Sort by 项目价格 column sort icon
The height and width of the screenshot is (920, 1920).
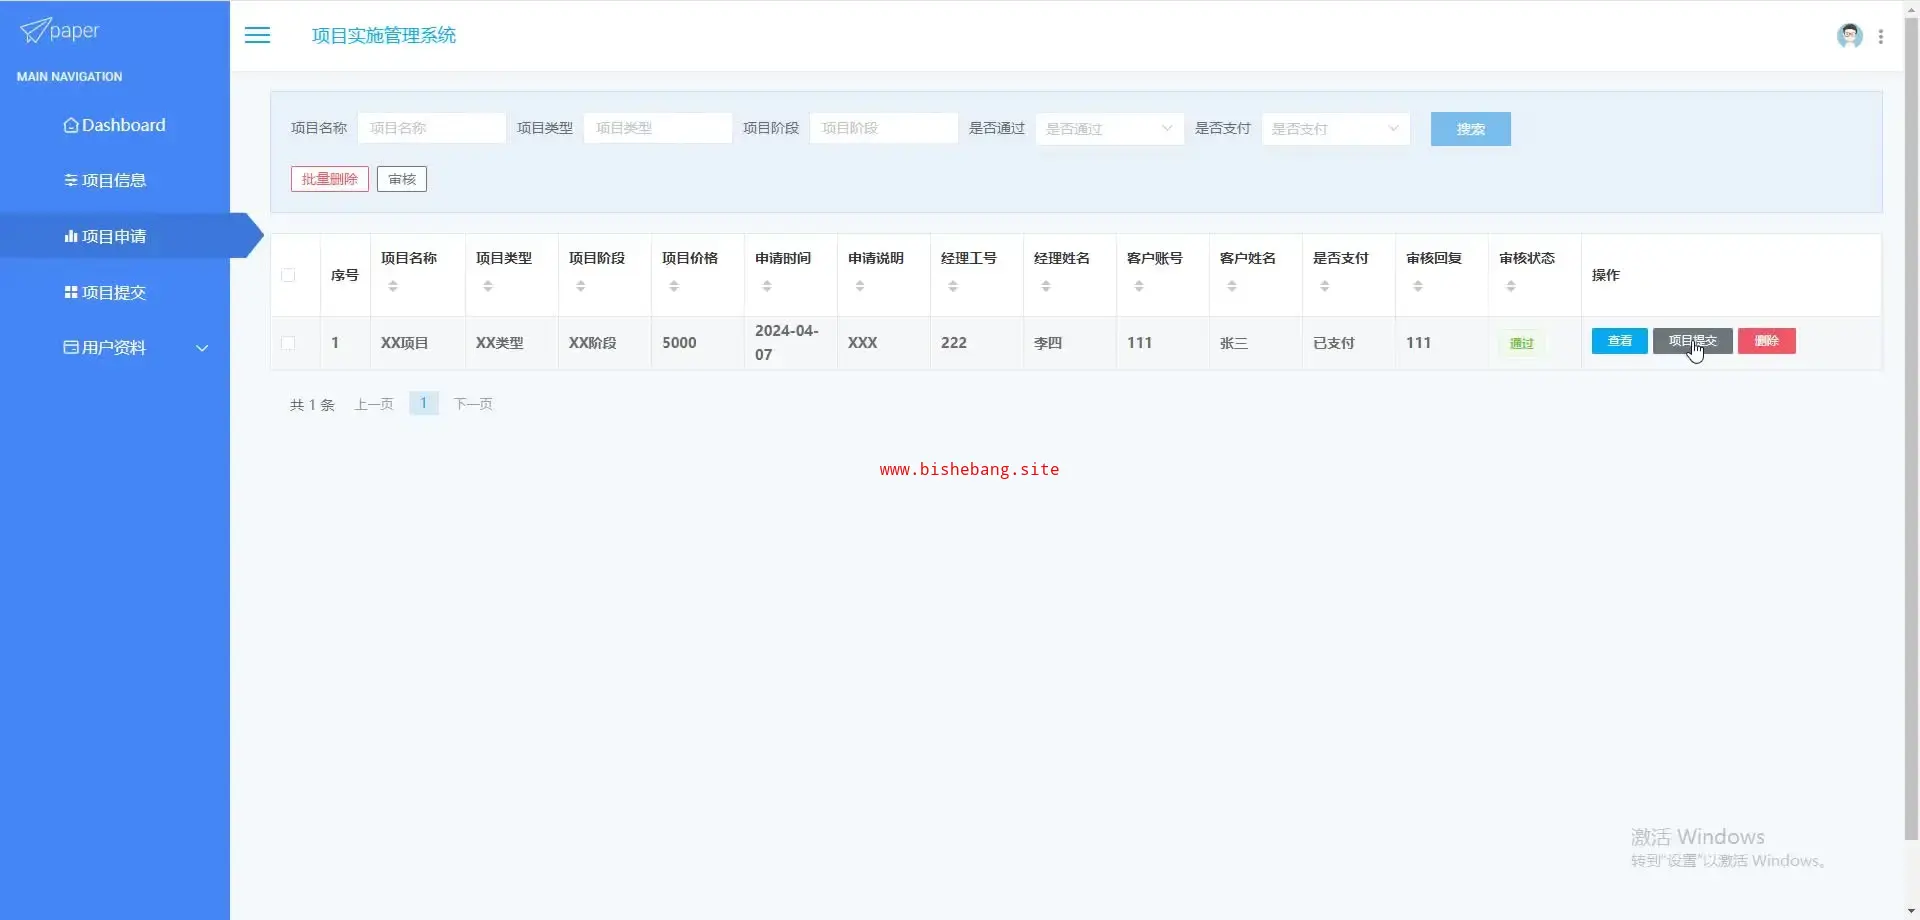[x=674, y=287]
